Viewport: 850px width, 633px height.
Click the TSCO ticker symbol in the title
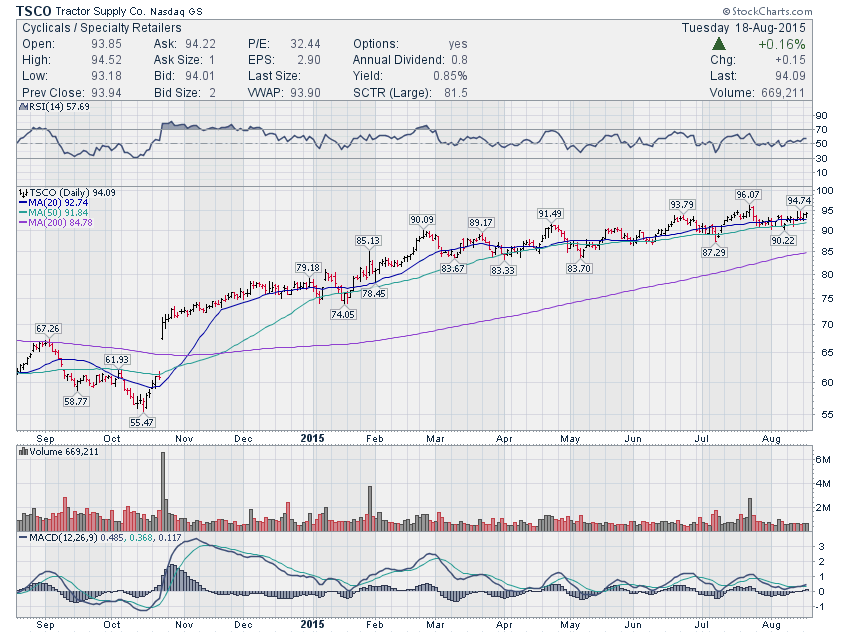point(34,11)
